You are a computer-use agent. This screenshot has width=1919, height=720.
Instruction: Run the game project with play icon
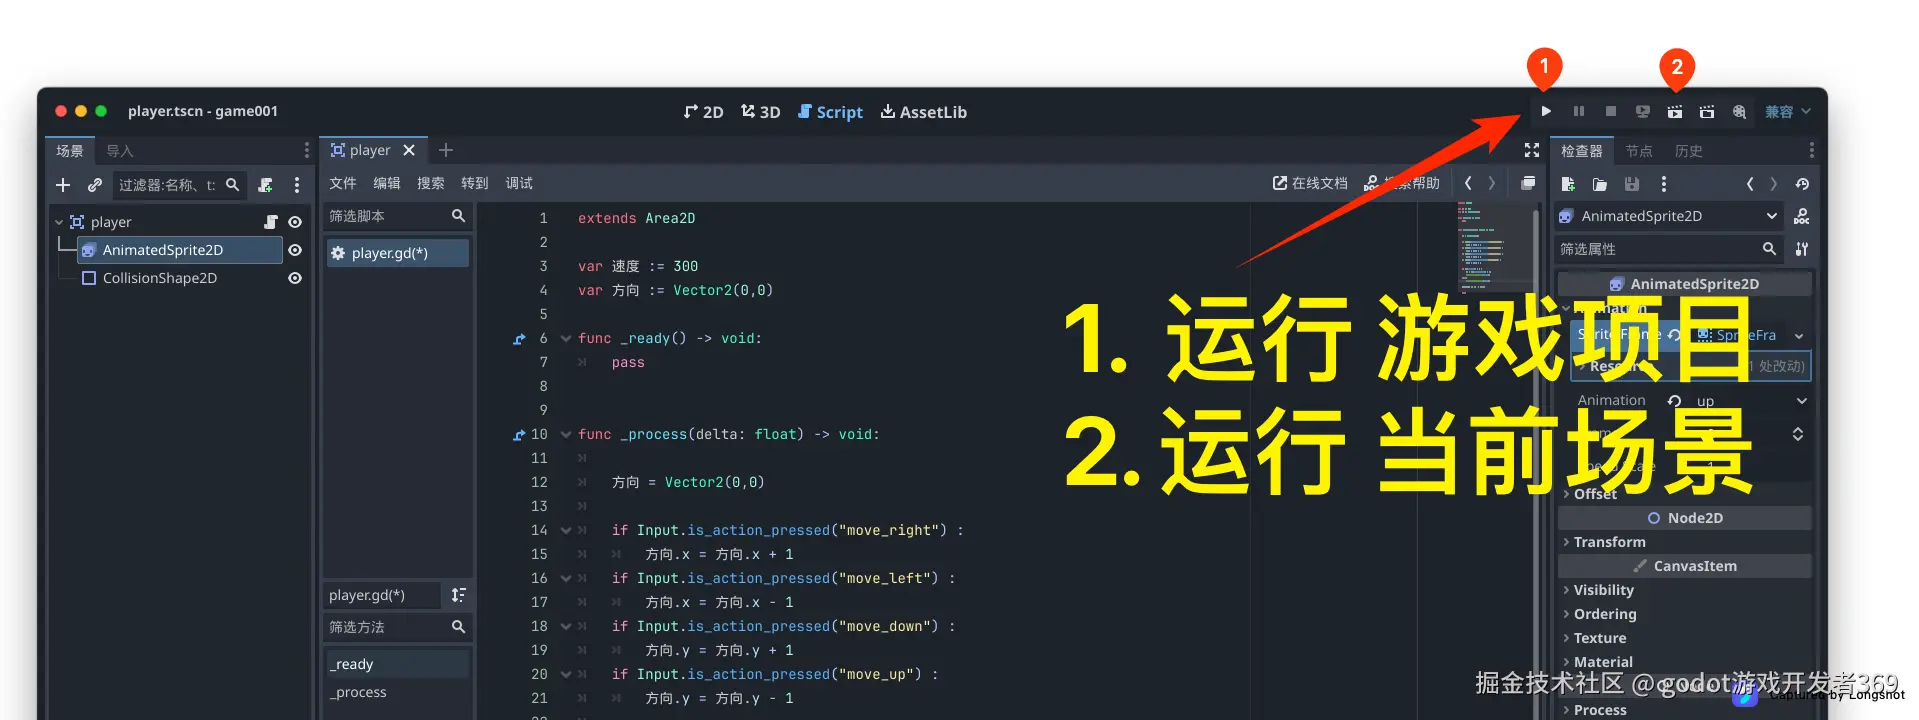click(x=1546, y=112)
